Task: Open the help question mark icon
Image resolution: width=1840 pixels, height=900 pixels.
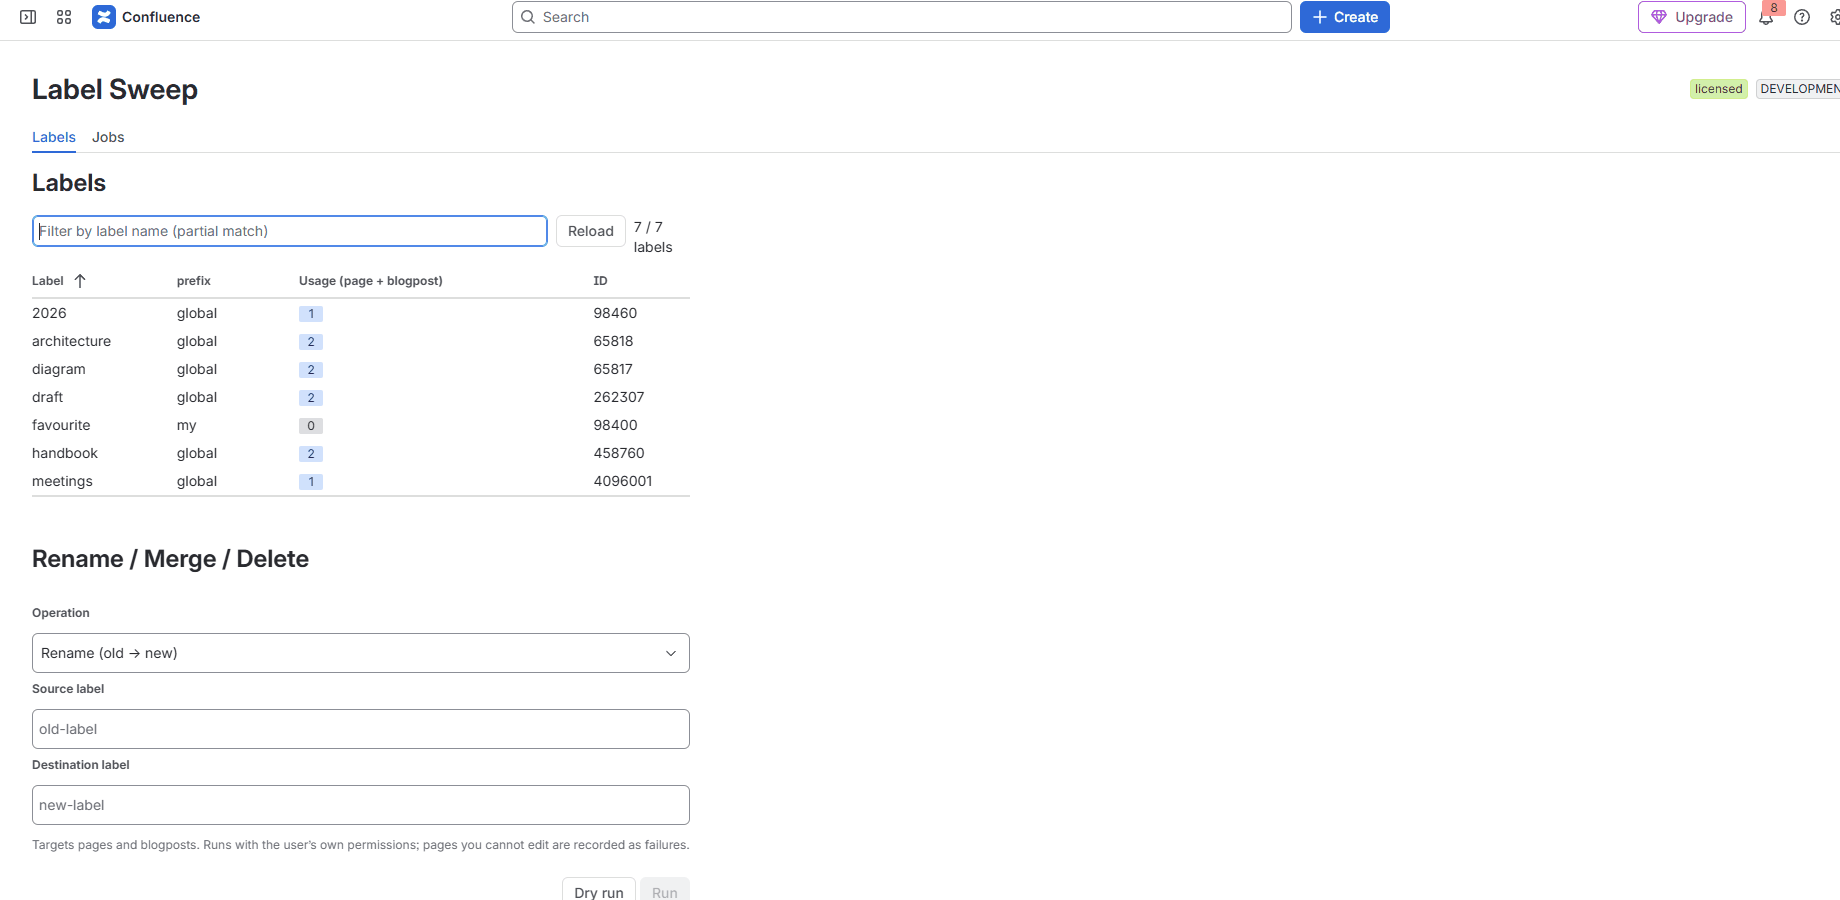Action: coord(1802,17)
